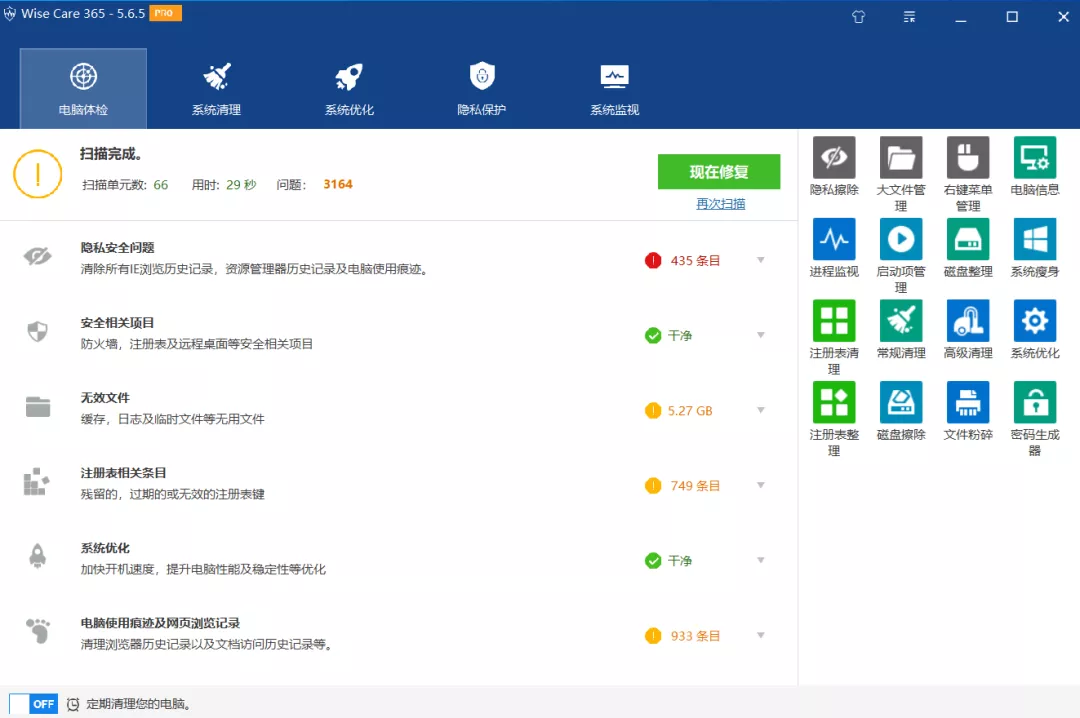Click the rocket icon beside 系统优化 row

tap(37, 556)
